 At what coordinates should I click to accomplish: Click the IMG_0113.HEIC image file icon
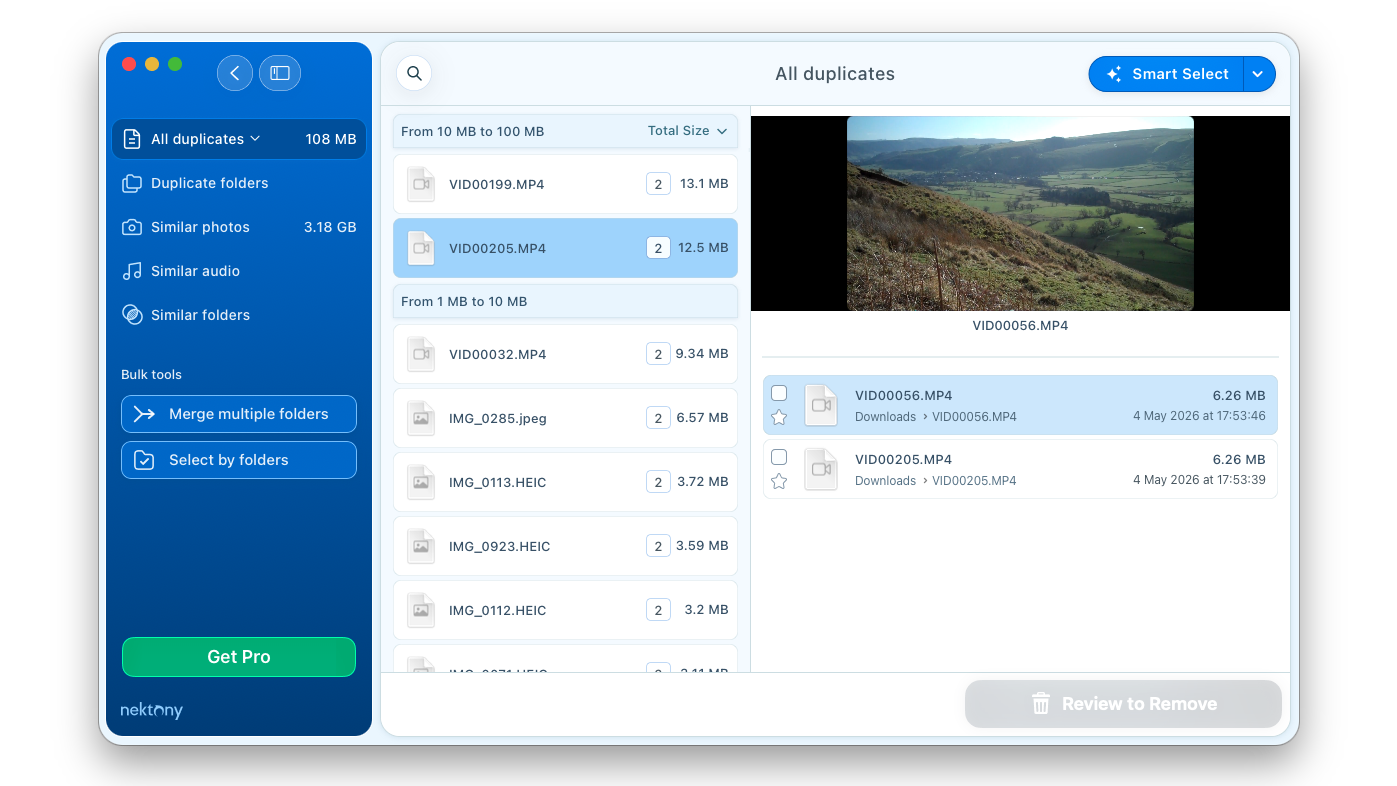pos(421,482)
